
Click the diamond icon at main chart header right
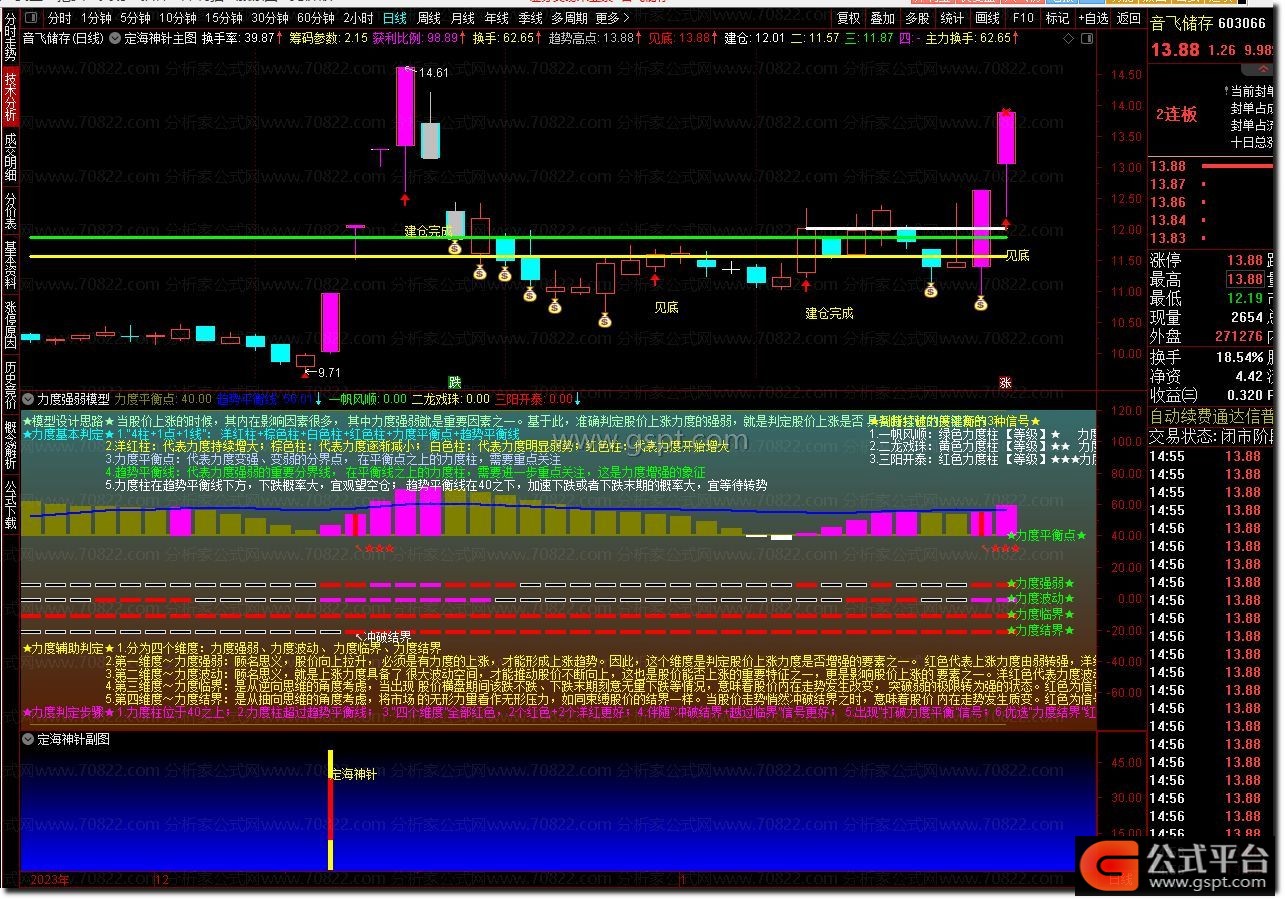pos(1069,38)
